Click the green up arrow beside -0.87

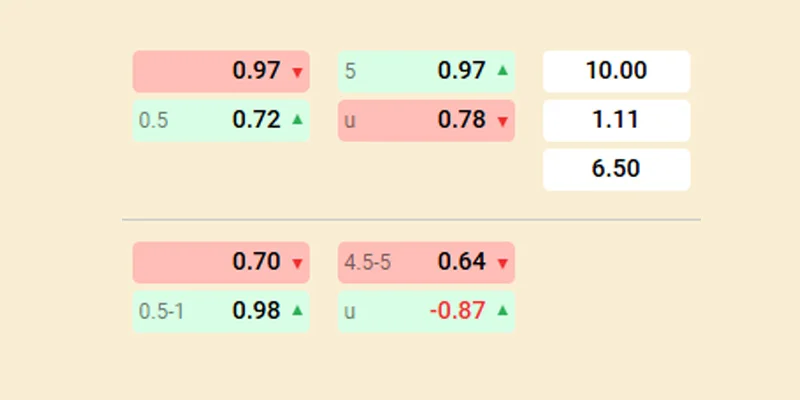point(502,311)
